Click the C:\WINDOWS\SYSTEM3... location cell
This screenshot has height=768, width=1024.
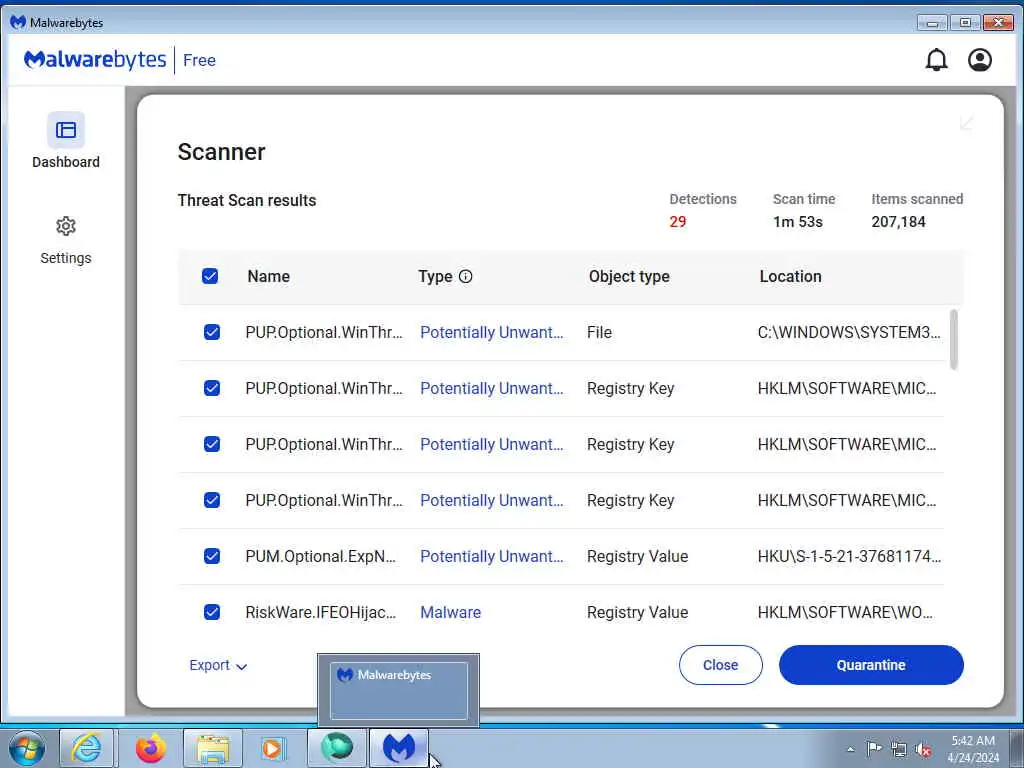(x=849, y=332)
